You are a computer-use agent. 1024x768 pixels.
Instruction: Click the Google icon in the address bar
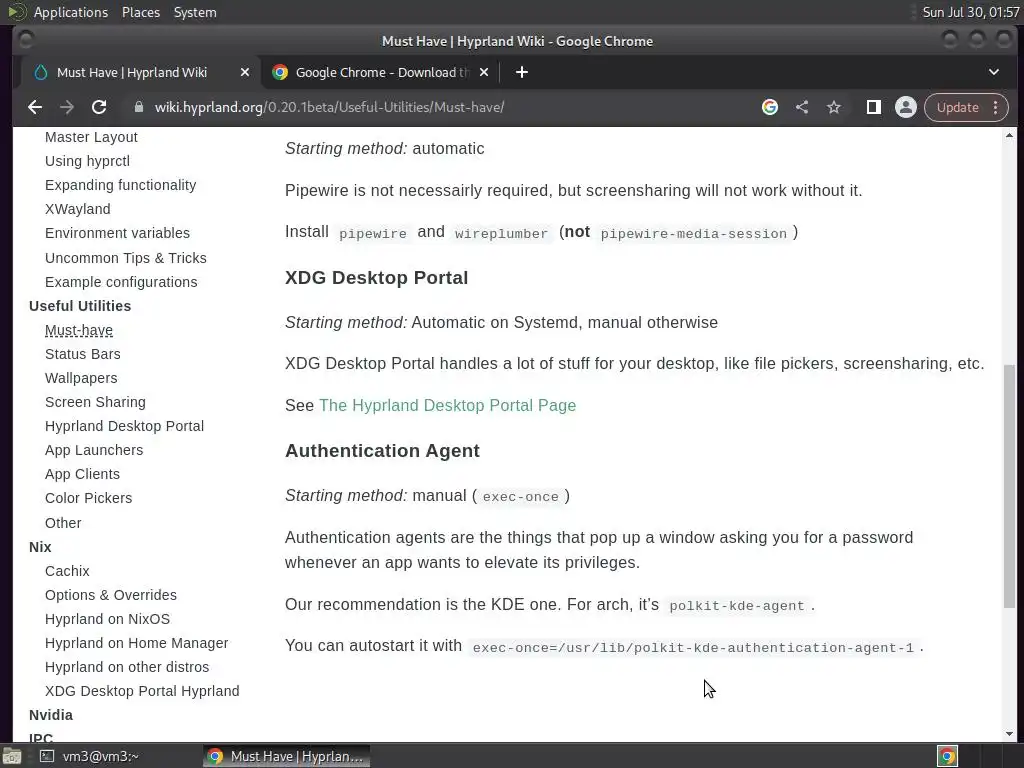[x=770, y=107]
